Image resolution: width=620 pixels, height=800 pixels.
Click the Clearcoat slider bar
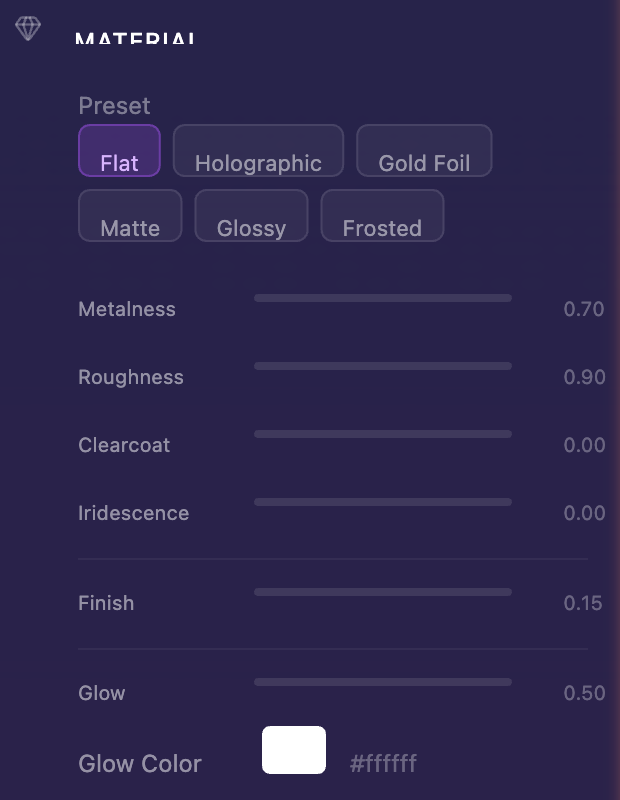[x=383, y=434]
